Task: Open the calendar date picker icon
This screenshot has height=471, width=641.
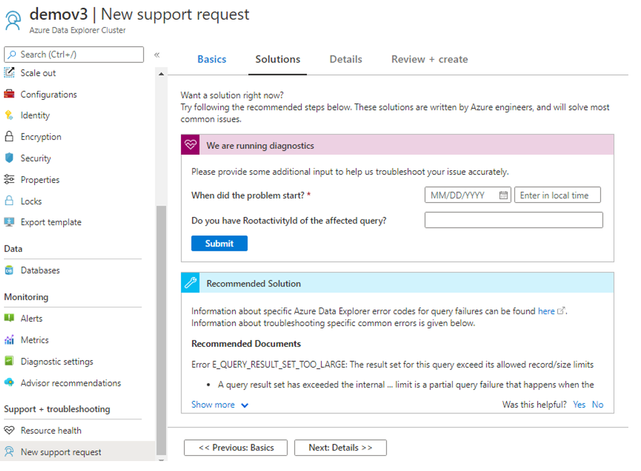Action: coord(504,195)
